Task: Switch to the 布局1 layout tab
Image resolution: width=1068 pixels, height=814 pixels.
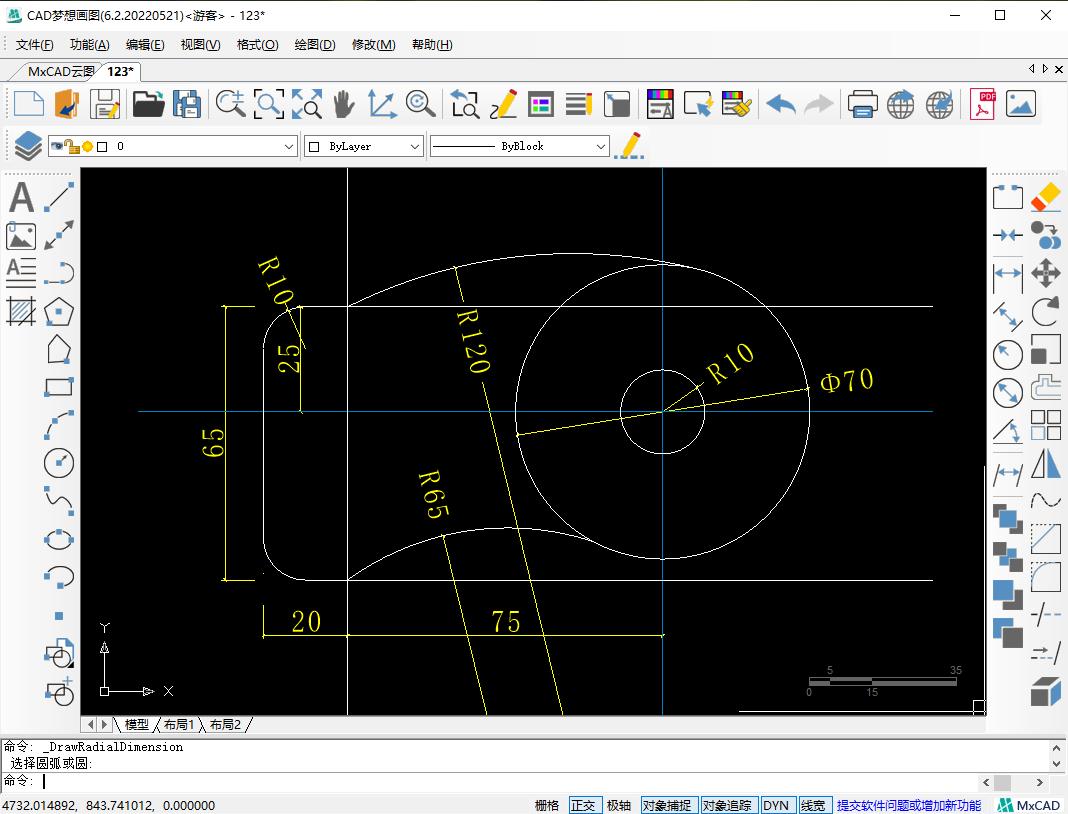Action: pyautogui.click(x=179, y=724)
